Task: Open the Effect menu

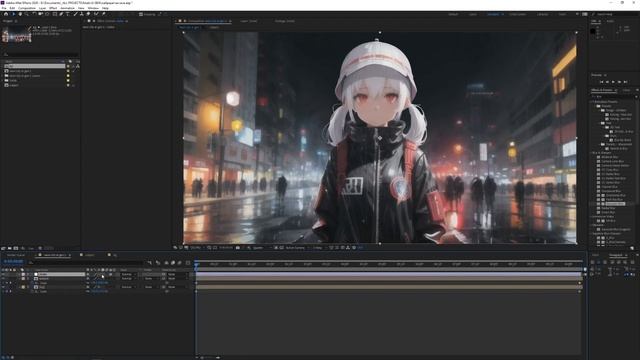Action: [53, 8]
